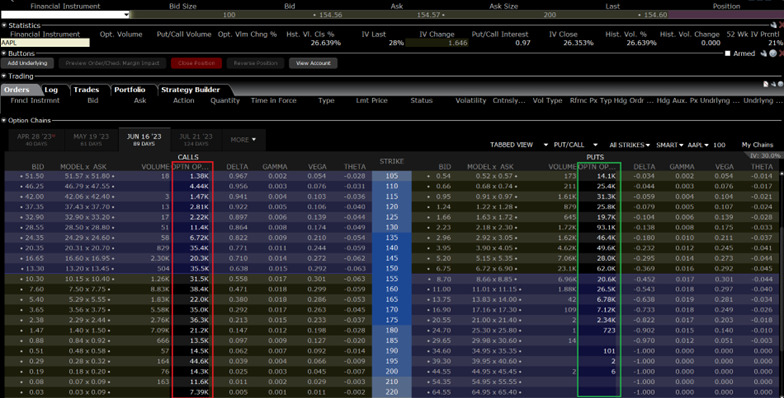The width and height of the screenshot is (784, 398).
Task: Click the 100 multiplier value next to AAPL
Action: click(719, 144)
